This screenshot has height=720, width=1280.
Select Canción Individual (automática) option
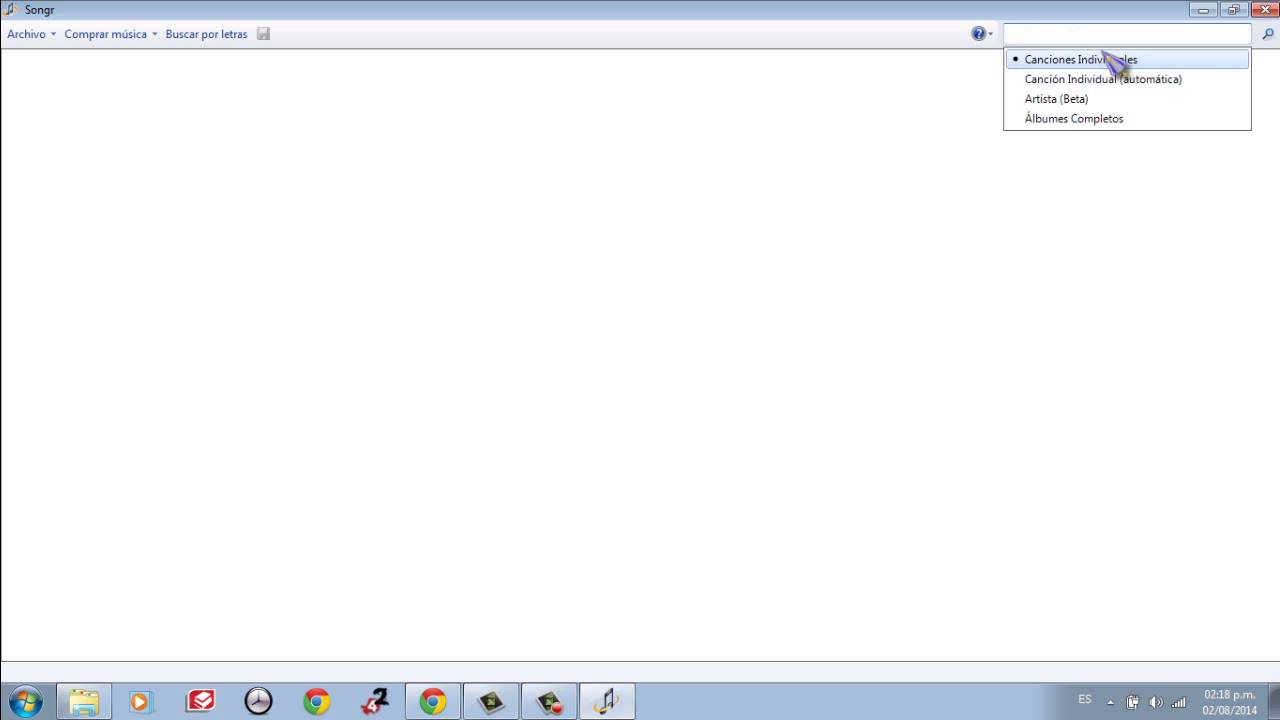tap(1127, 79)
